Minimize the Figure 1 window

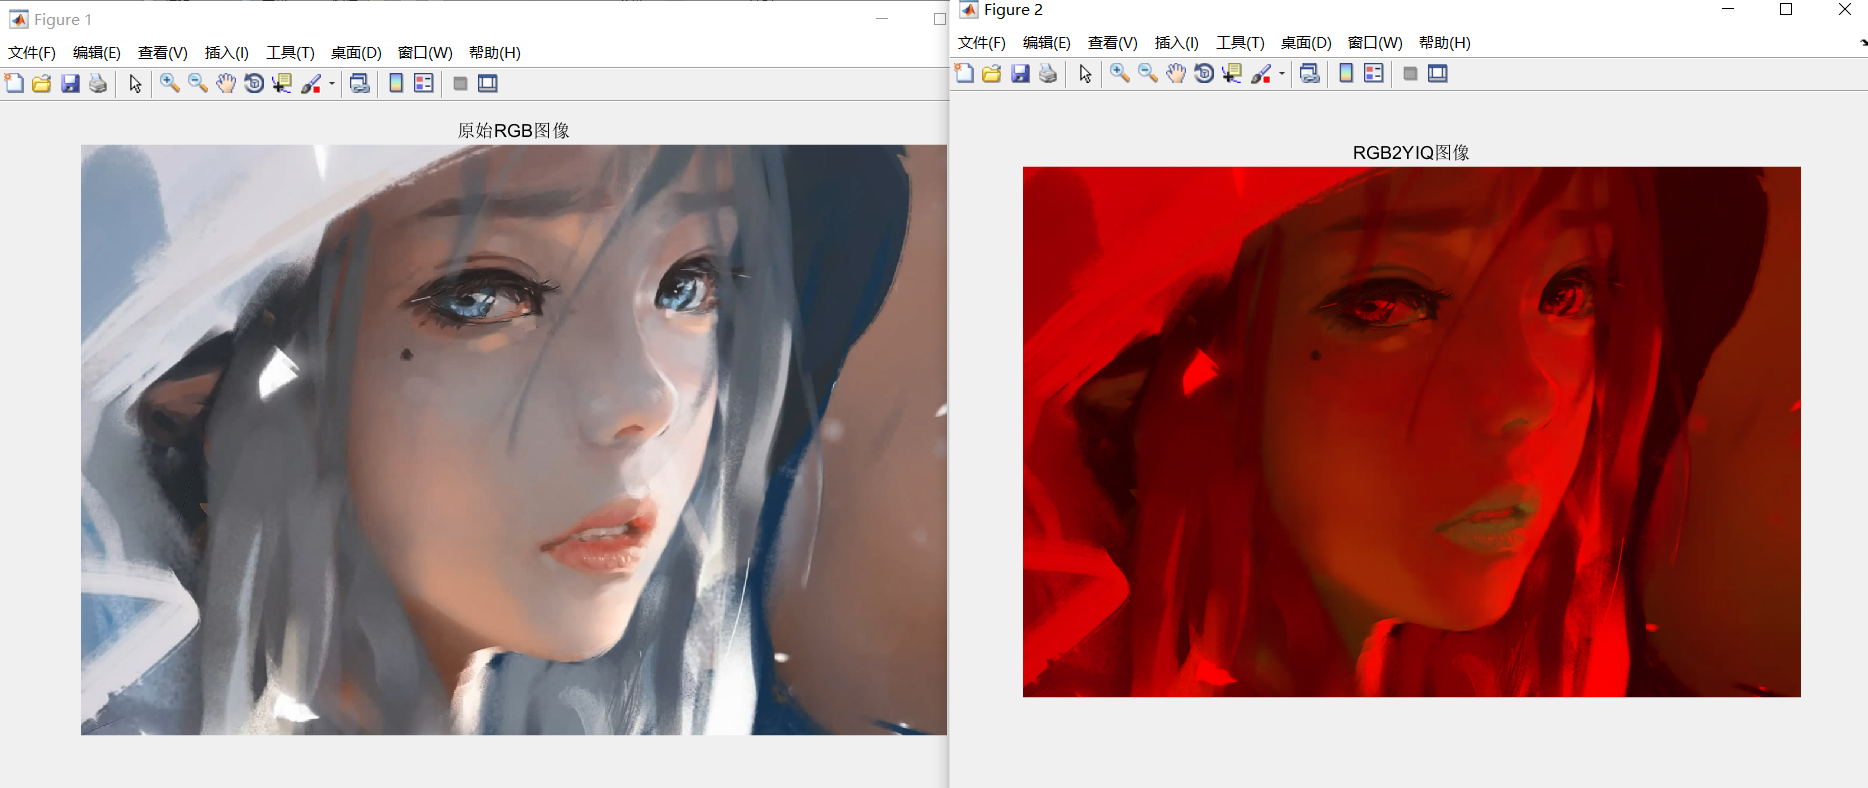[x=882, y=19]
